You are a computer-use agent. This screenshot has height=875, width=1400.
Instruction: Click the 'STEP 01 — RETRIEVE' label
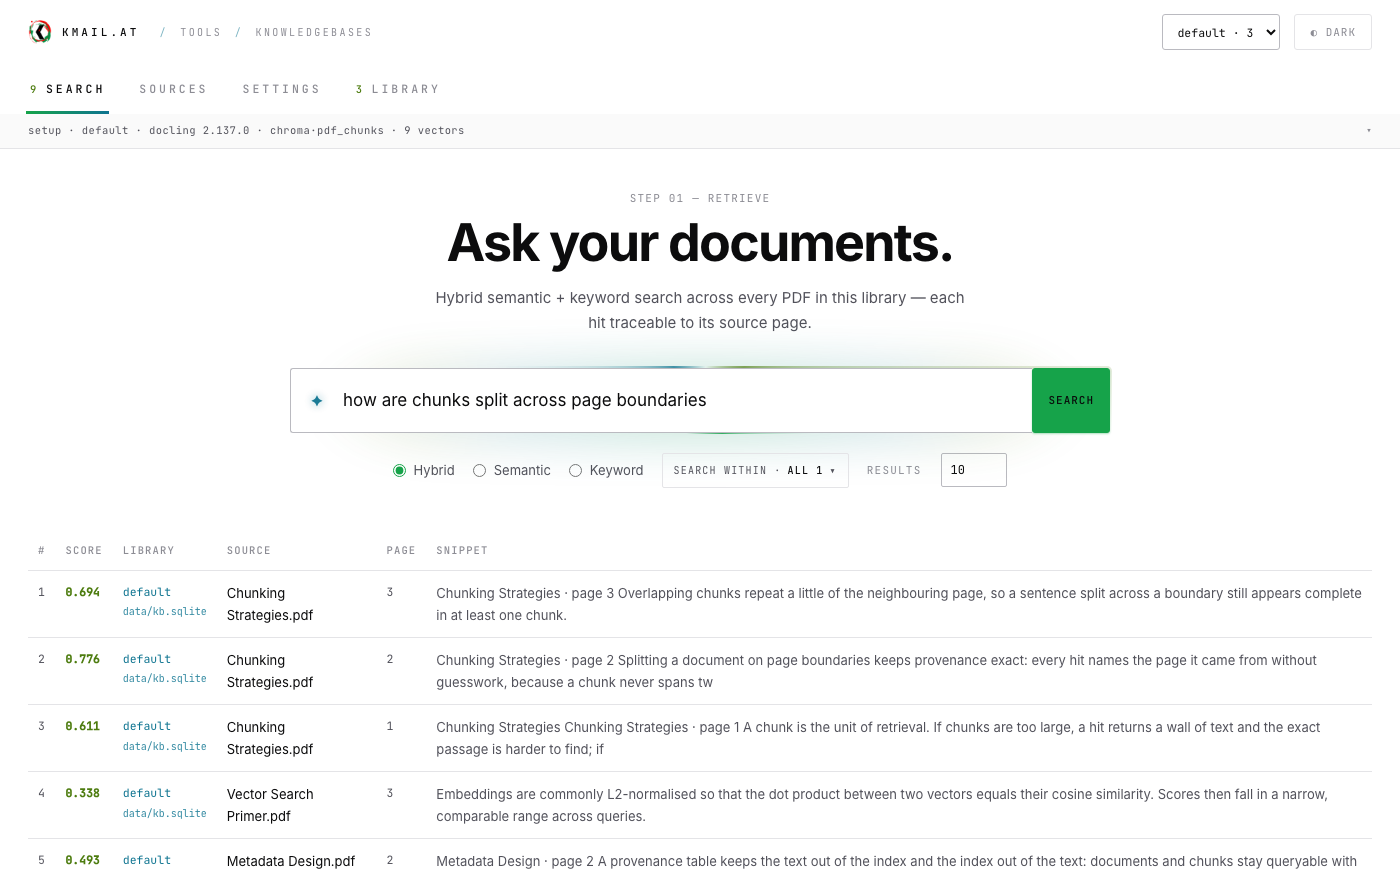point(700,198)
